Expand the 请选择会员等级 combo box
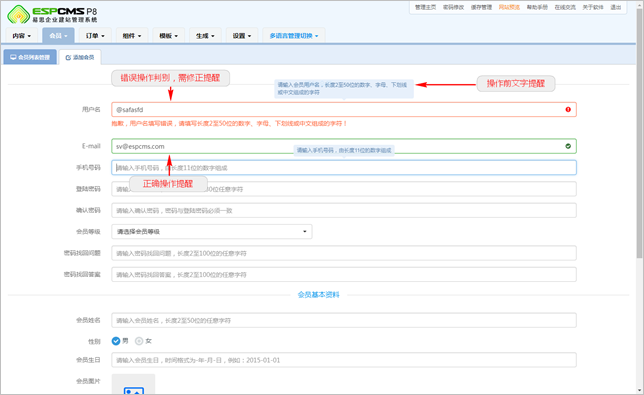This screenshot has width=644, height=395. pyautogui.click(x=212, y=232)
